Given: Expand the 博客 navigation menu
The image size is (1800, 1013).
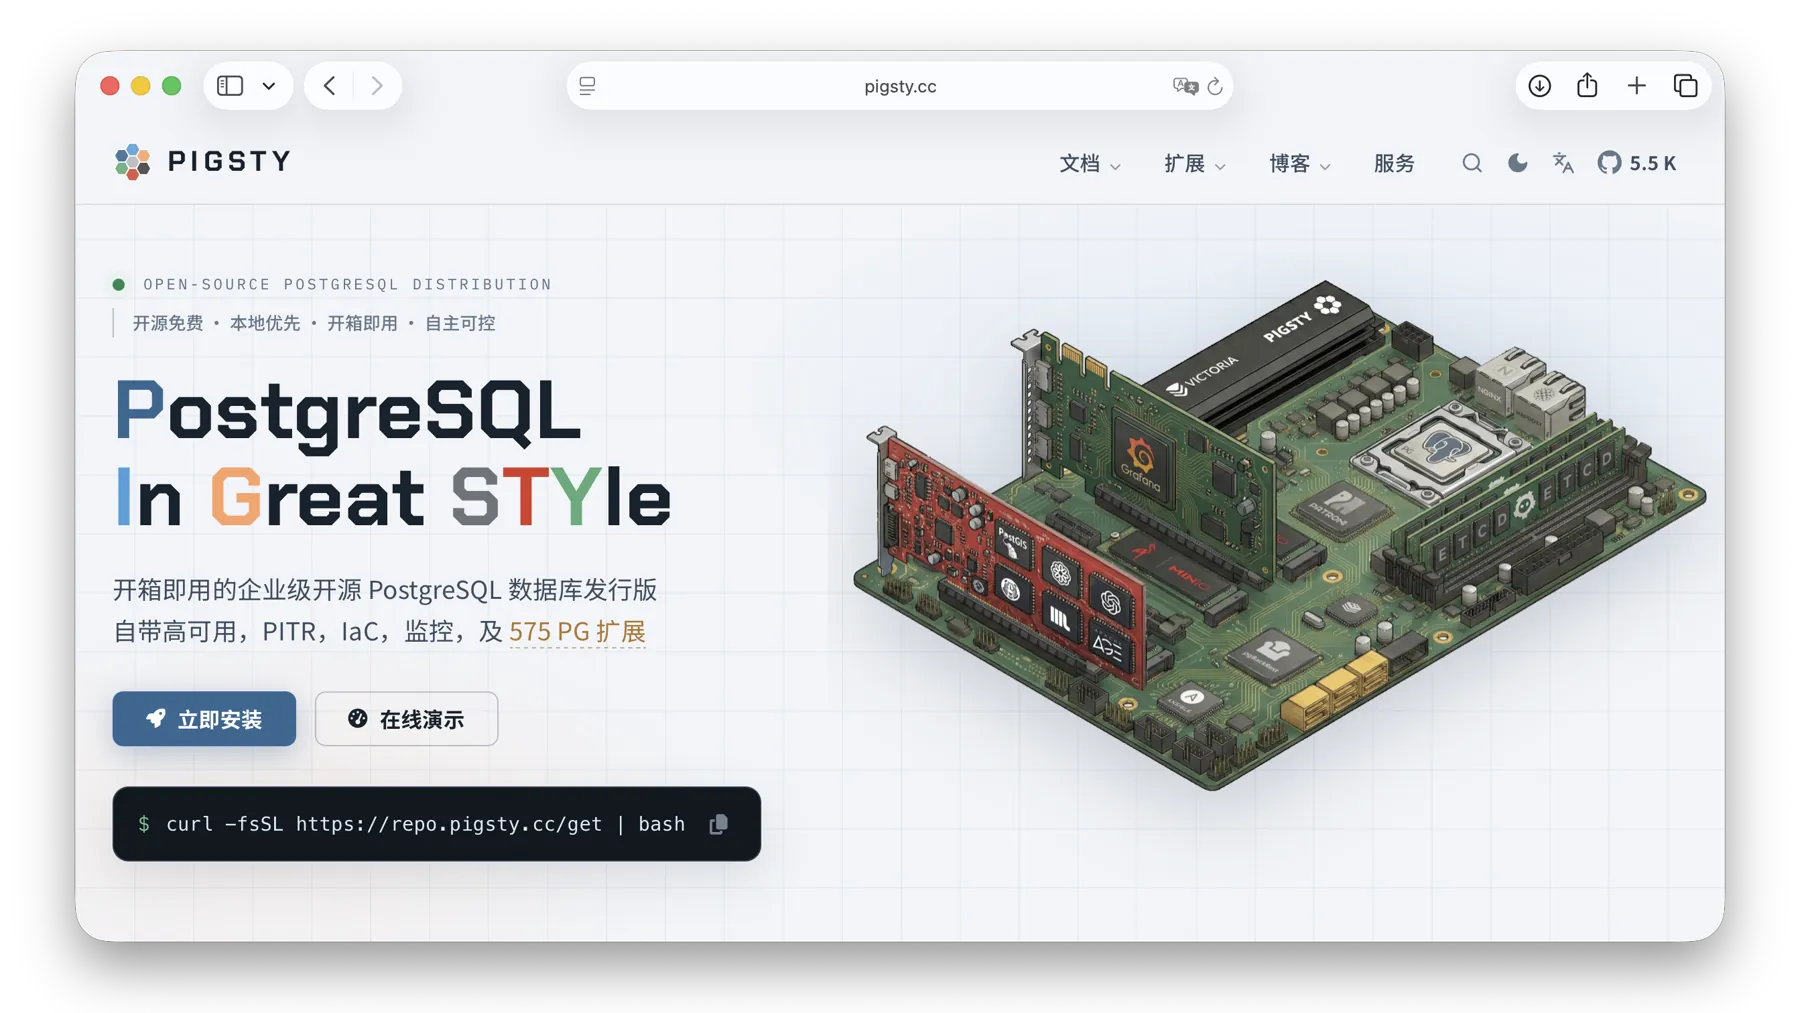Looking at the screenshot, I should click(1300, 163).
